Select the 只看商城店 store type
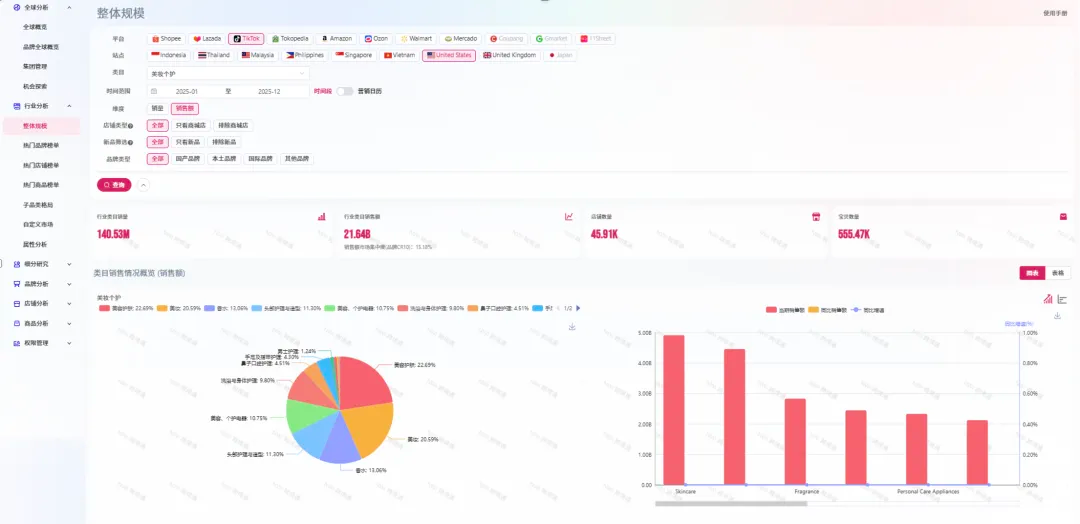1080x524 pixels. click(x=190, y=126)
